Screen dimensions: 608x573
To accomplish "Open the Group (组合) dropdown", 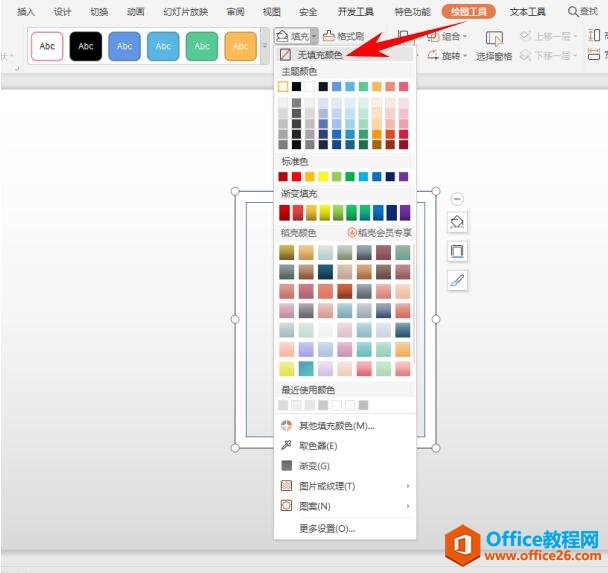I will tap(447, 36).
